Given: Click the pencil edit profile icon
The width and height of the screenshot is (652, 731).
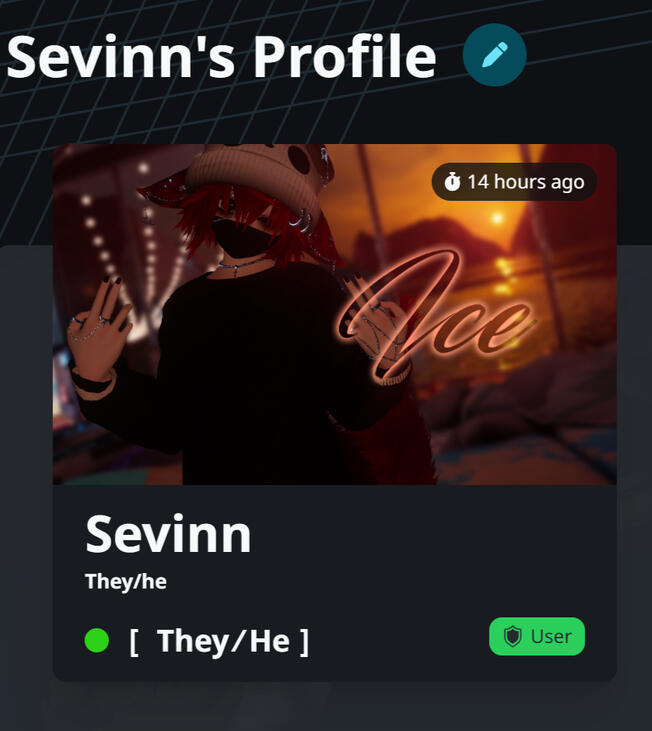Looking at the screenshot, I should pos(494,55).
